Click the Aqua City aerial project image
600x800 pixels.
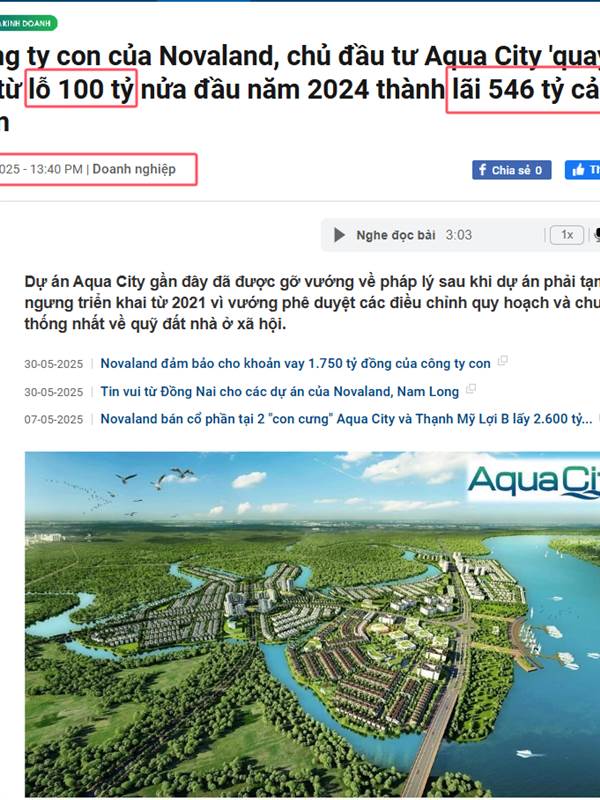pos(312,623)
